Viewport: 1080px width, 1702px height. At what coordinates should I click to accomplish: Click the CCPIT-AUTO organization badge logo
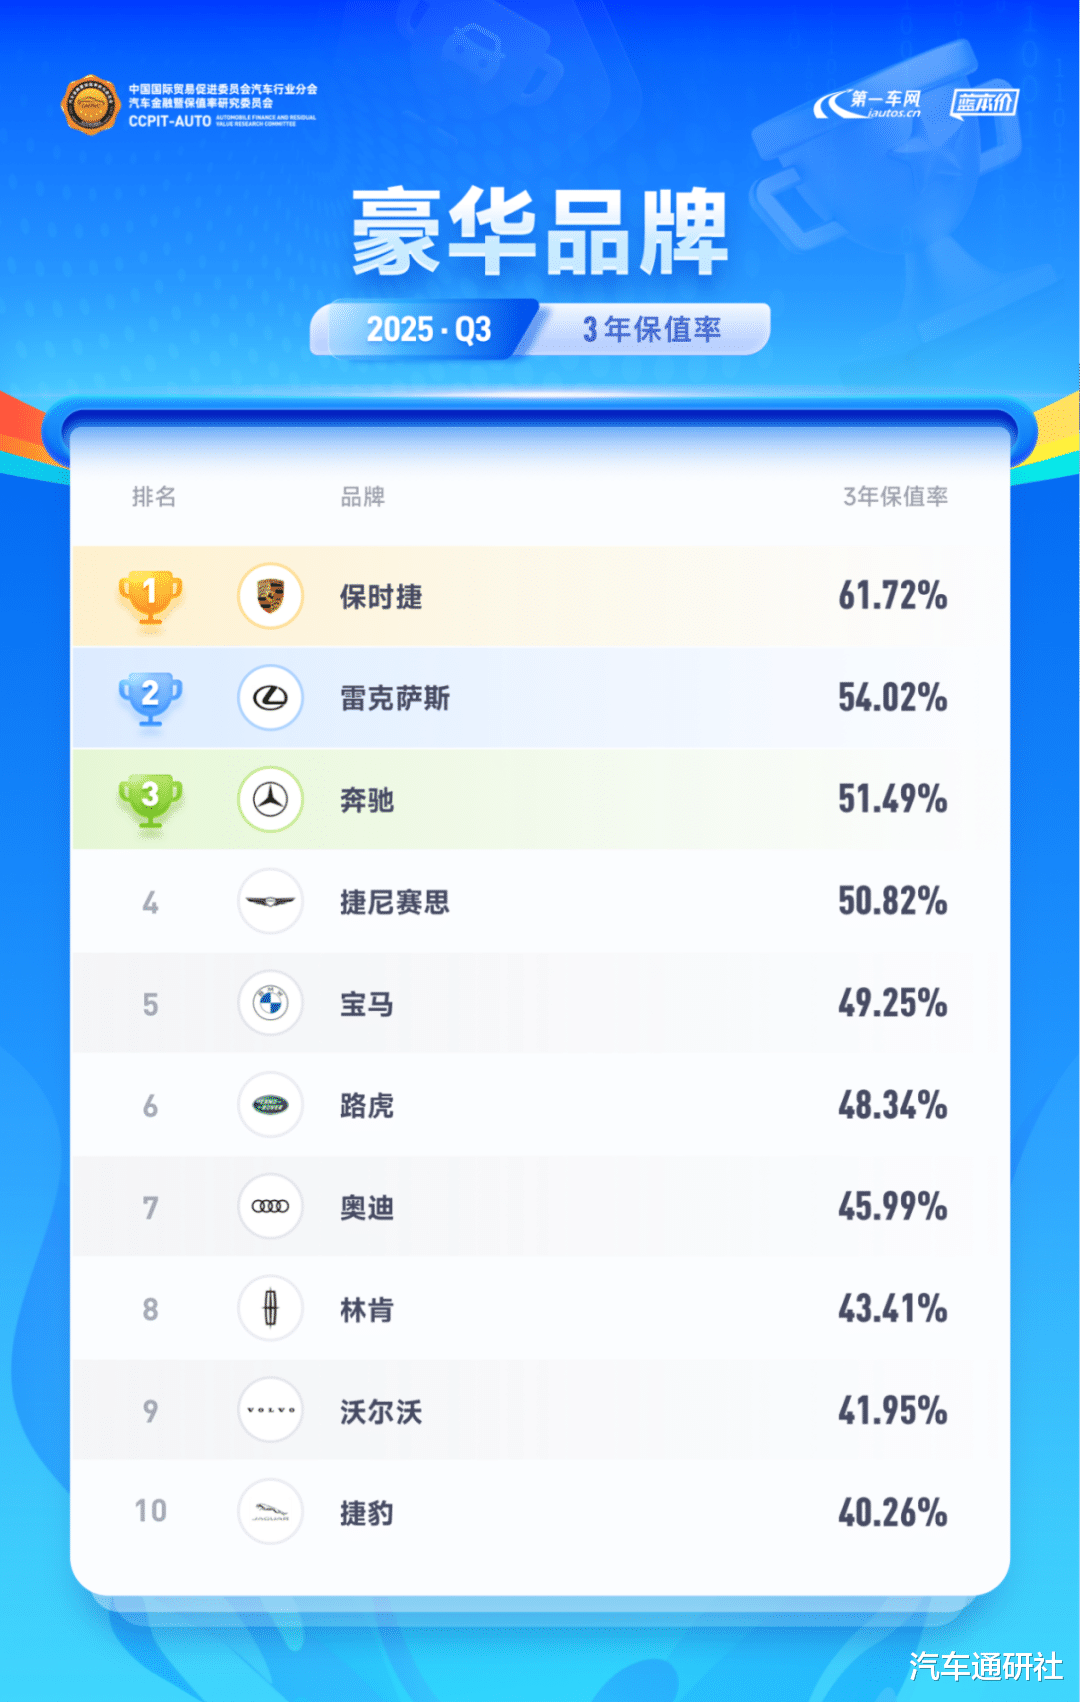(91, 104)
